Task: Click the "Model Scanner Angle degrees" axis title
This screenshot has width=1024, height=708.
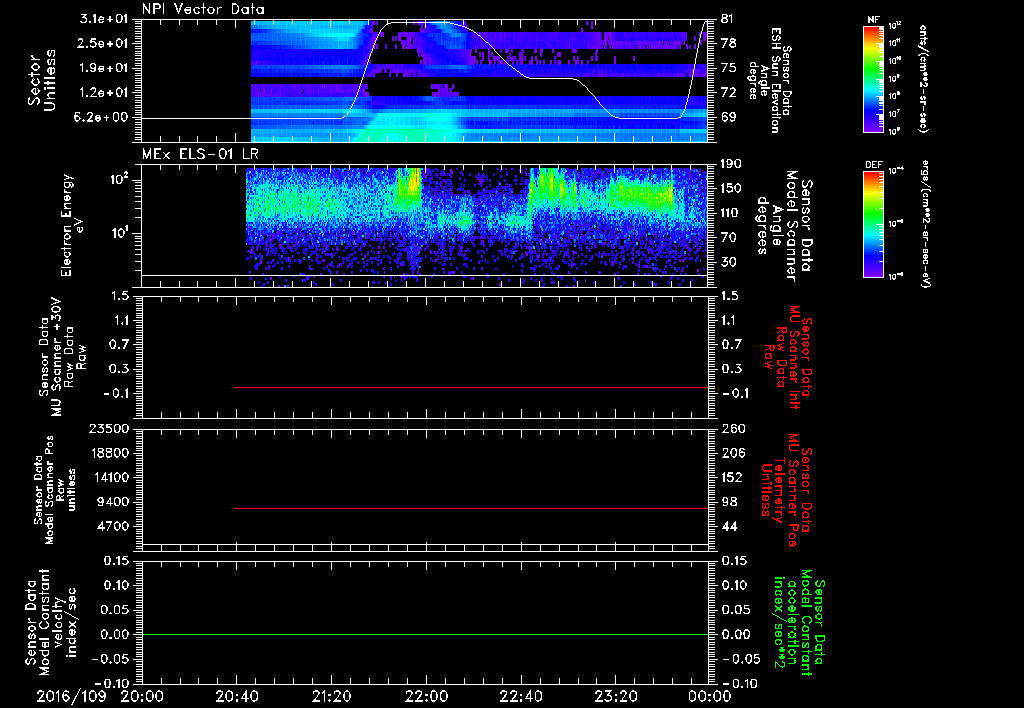Action: pos(784,226)
